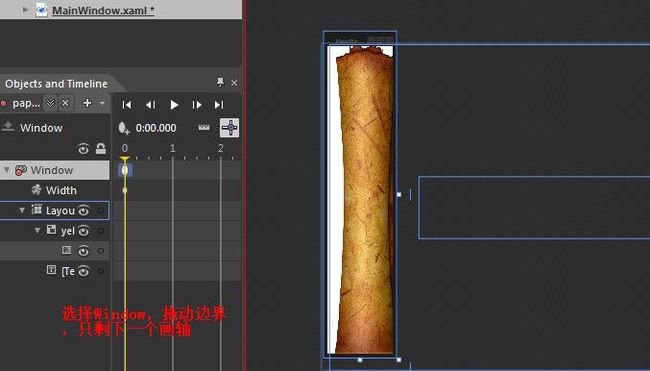Image resolution: width=650 pixels, height=371 pixels.
Task: Toggle timeline snapping button
Action: (x=229, y=128)
